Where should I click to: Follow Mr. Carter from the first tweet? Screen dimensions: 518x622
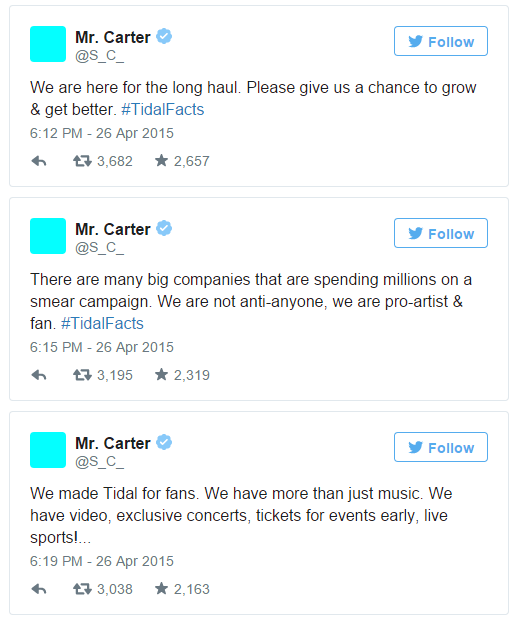[x=441, y=41]
